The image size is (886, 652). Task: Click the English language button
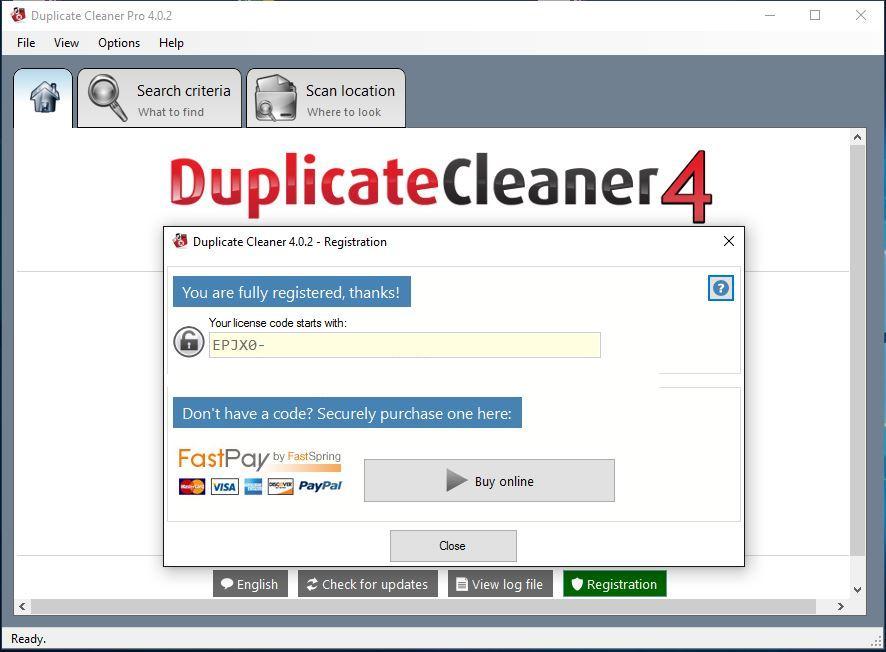pyautogui.click(x=250, y=584)
